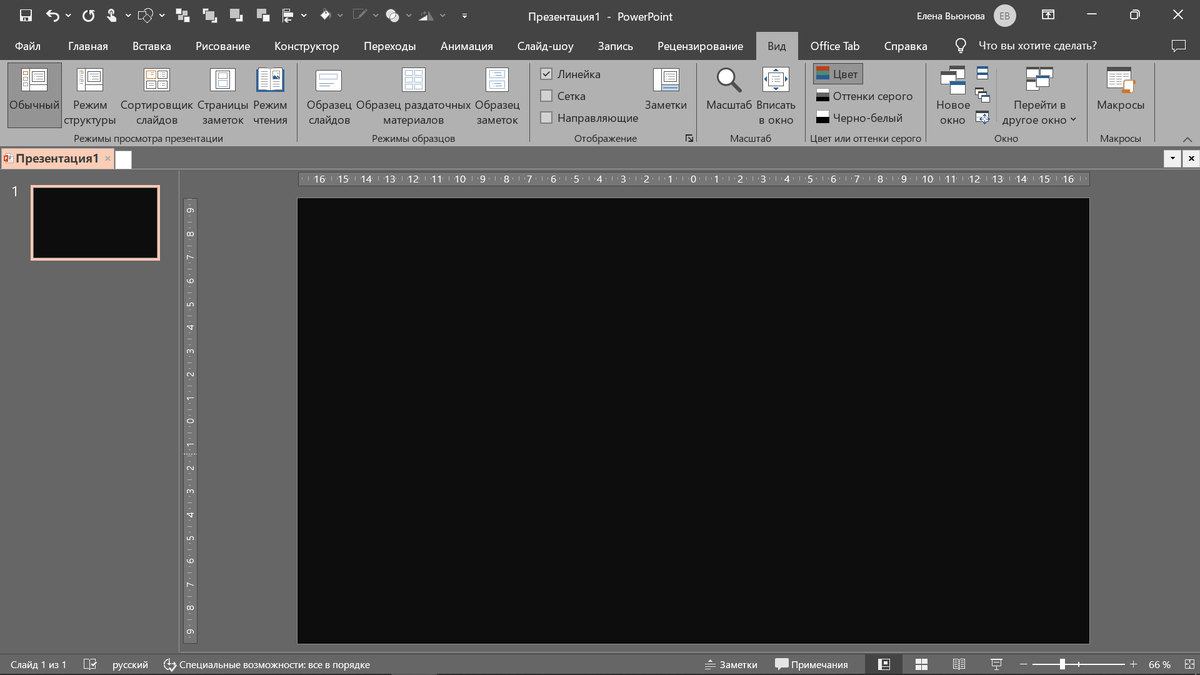Image resolution: width=1200 pixels, height=675 pixels.
Task: Open Notes Page view (Страницы заметок)
Action: click(x=222, y=95)
